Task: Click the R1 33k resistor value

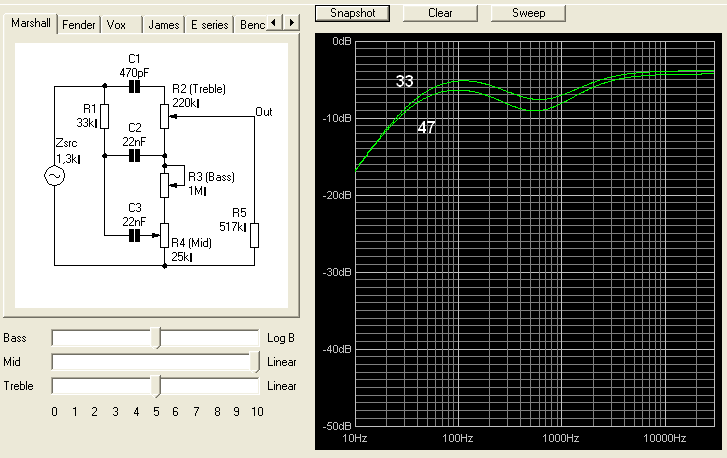Action: tap(85, 123)
